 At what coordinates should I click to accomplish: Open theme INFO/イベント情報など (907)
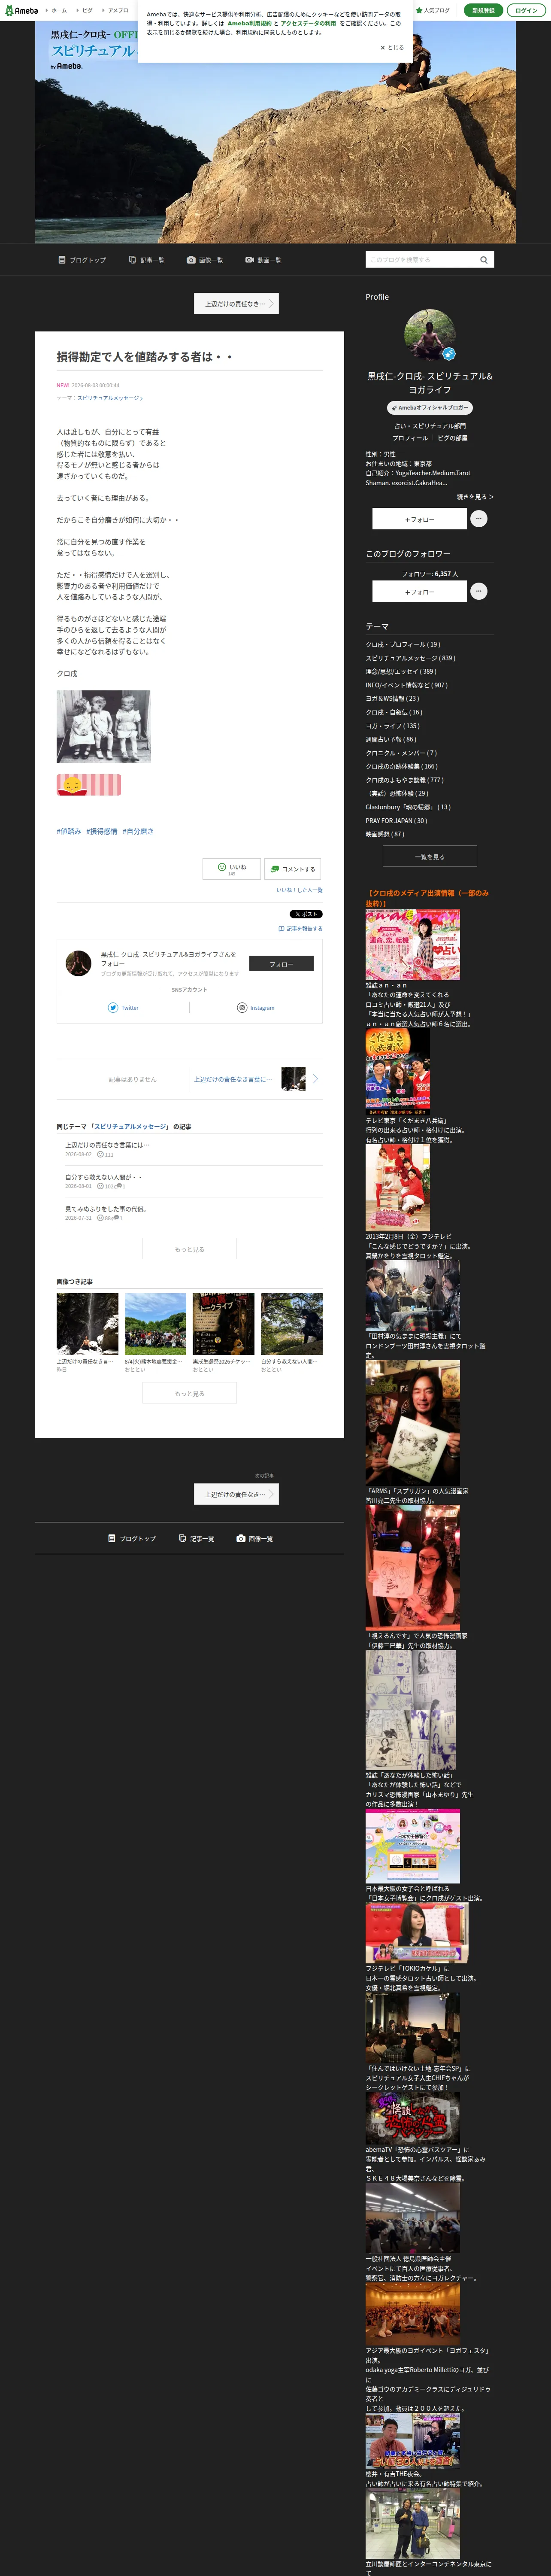407,685
